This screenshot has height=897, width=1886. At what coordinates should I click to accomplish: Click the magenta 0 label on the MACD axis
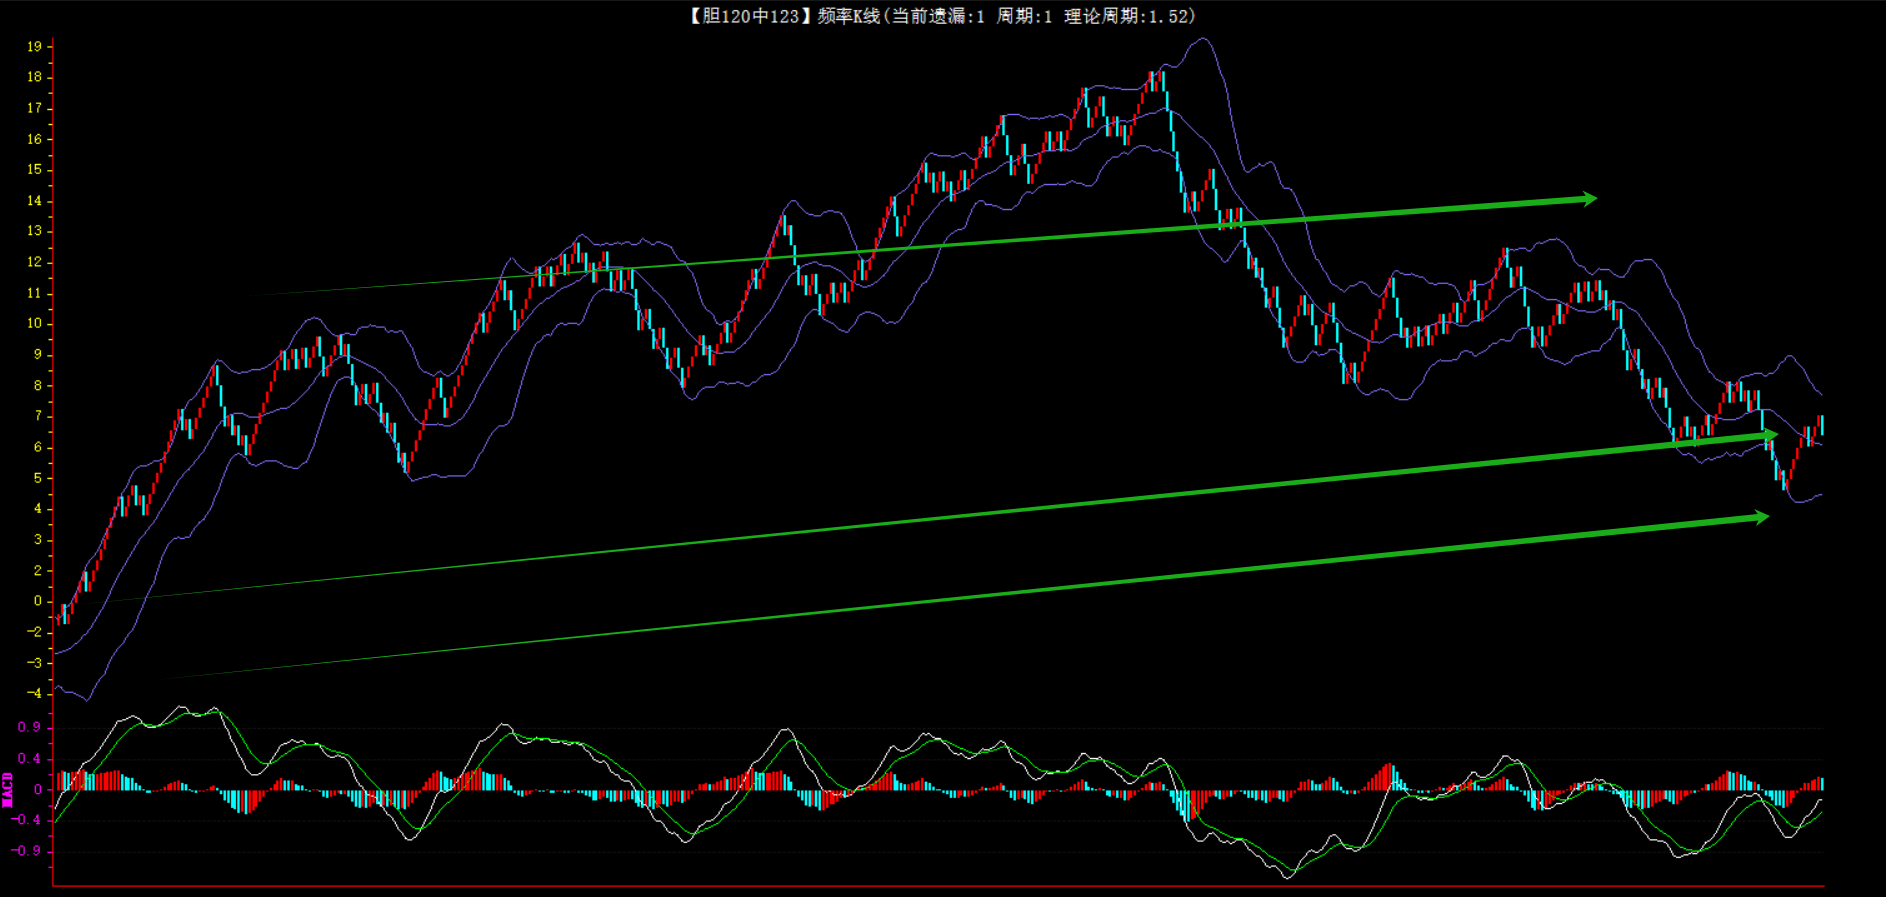pos(38,789)
